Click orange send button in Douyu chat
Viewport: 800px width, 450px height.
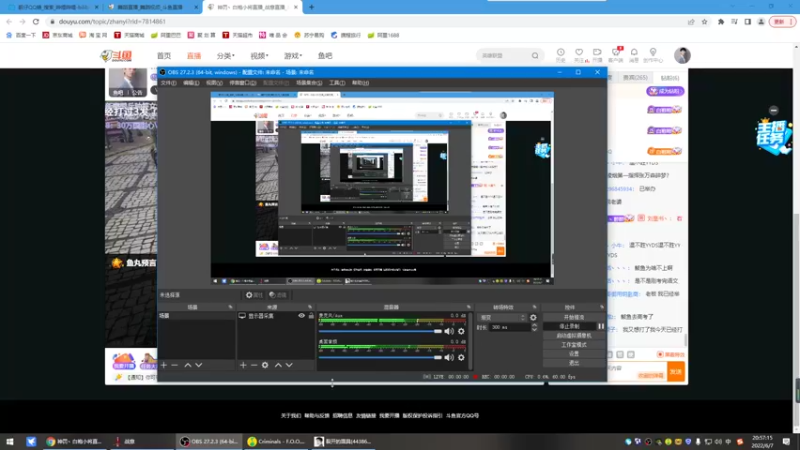[x=676, y=371]
